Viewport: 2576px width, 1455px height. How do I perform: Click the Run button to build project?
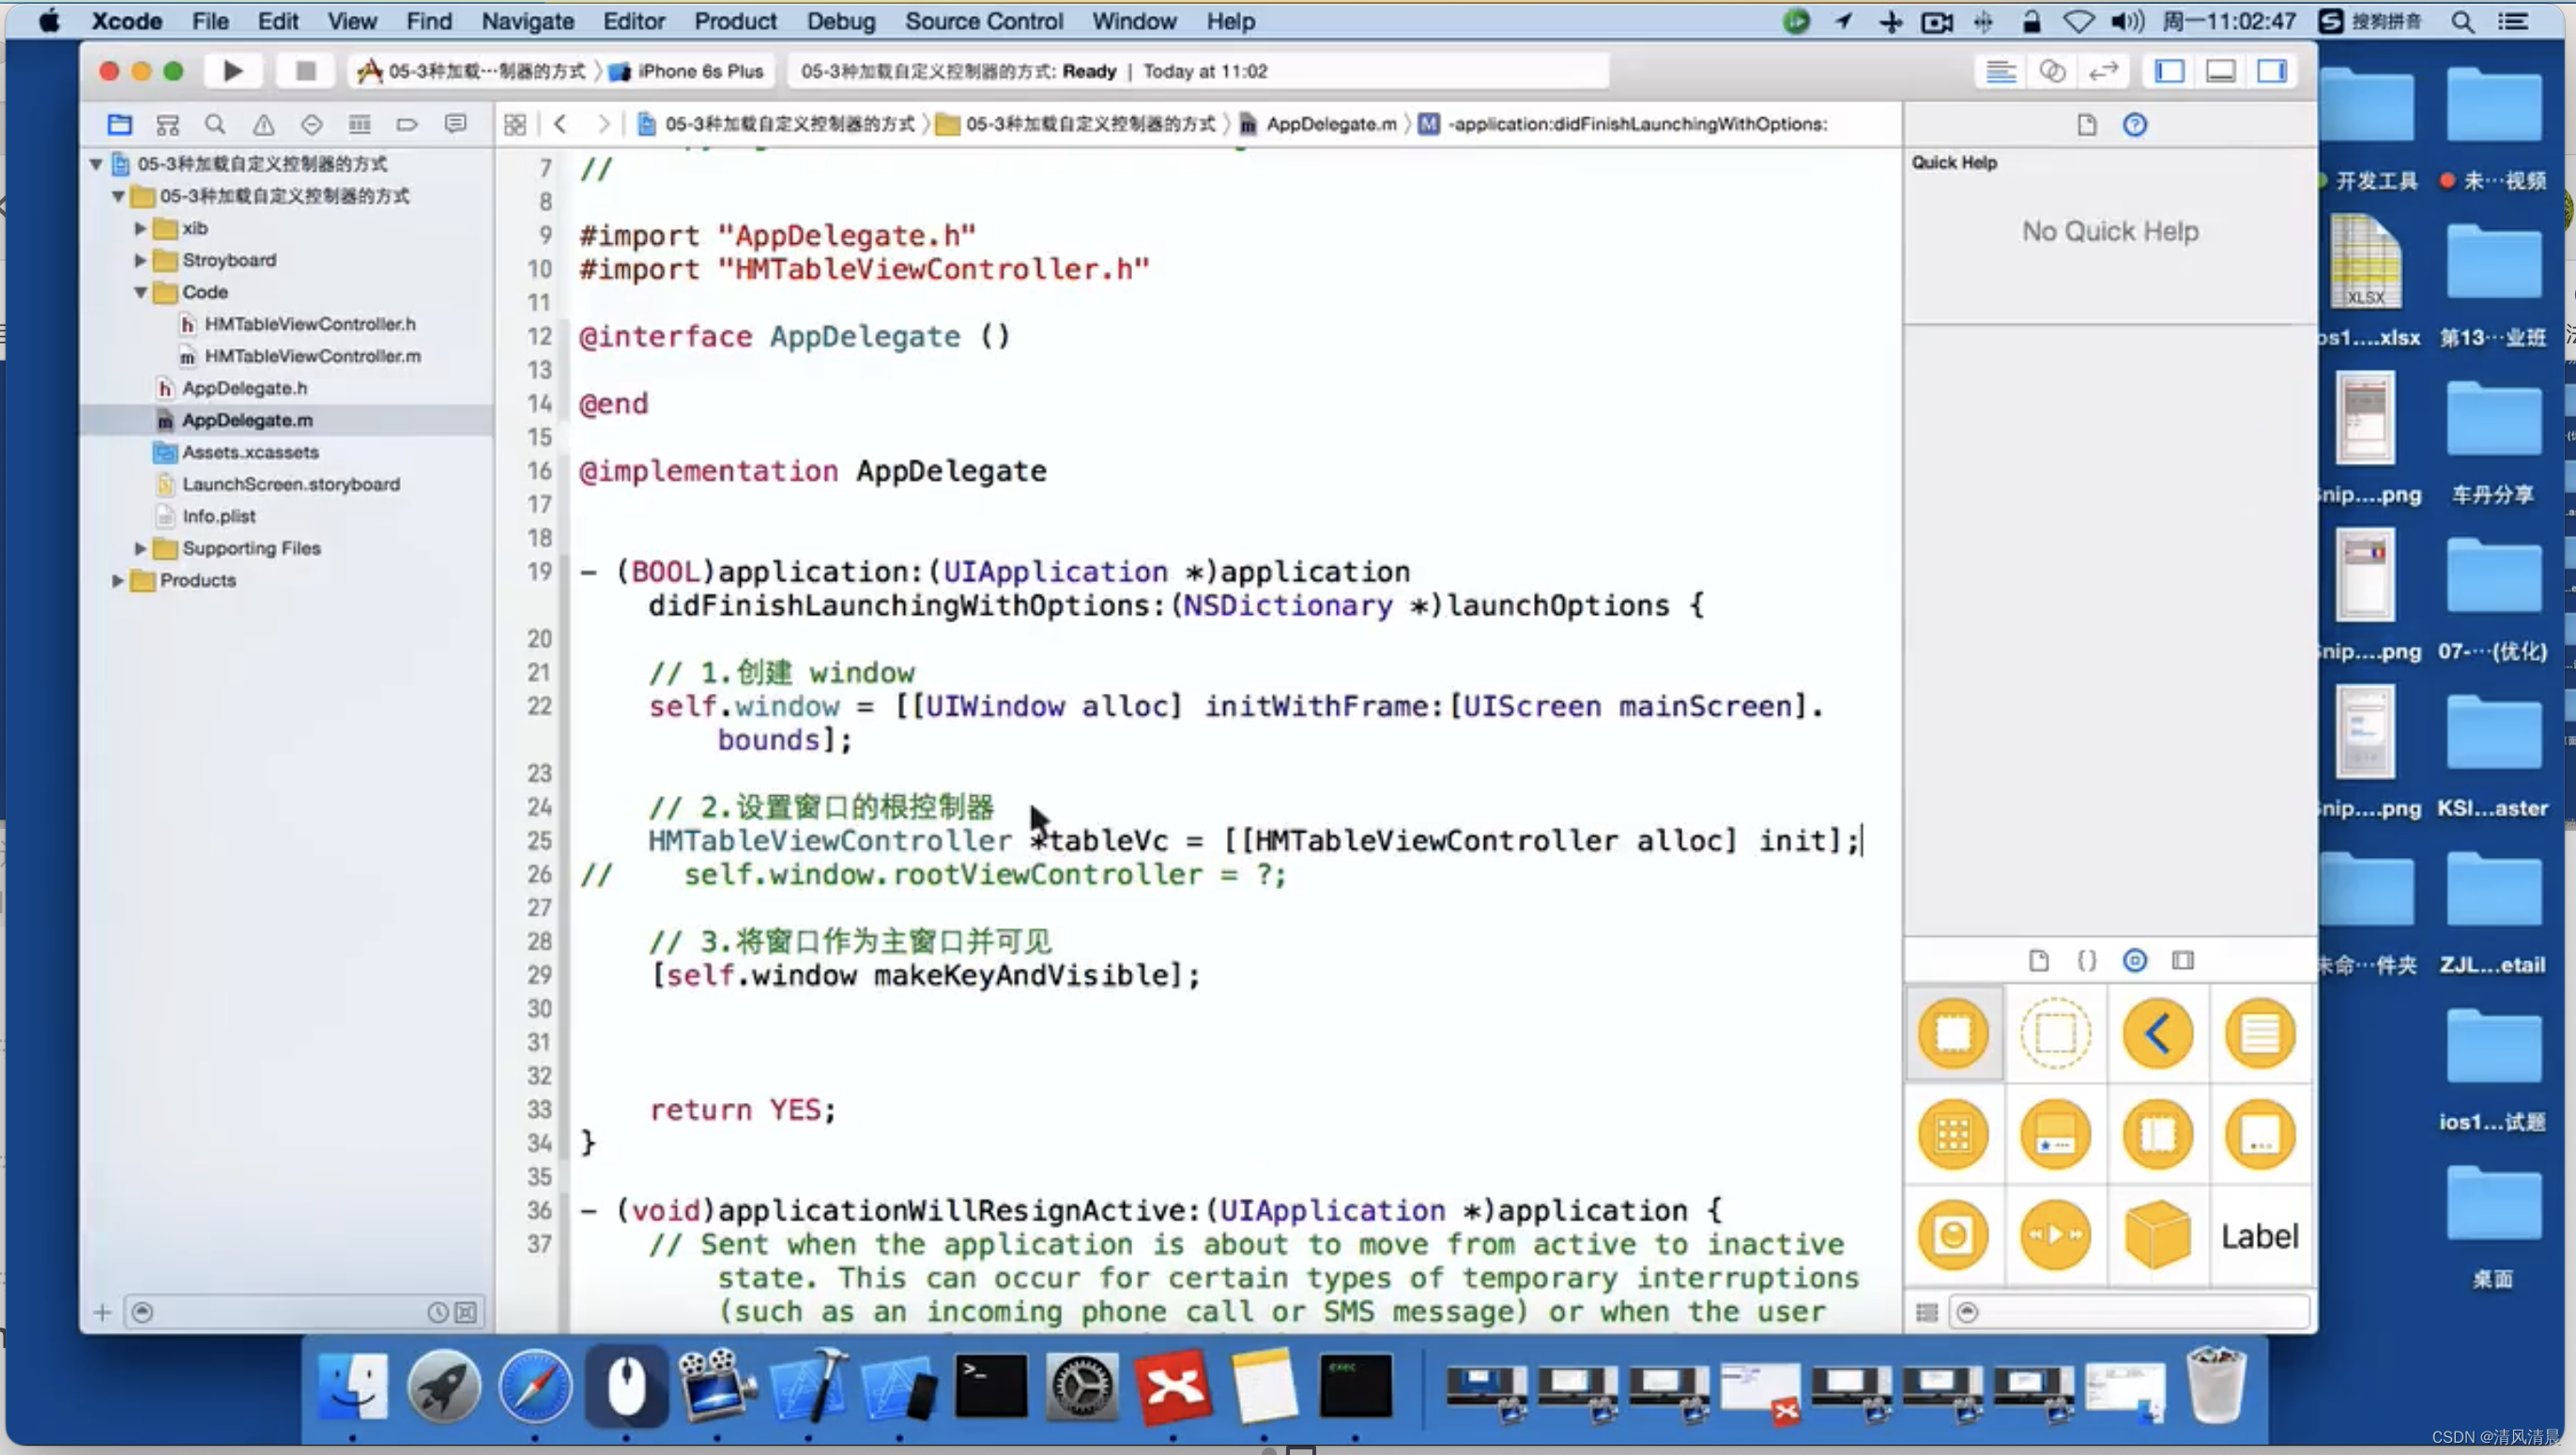click(x=232, y=70)
